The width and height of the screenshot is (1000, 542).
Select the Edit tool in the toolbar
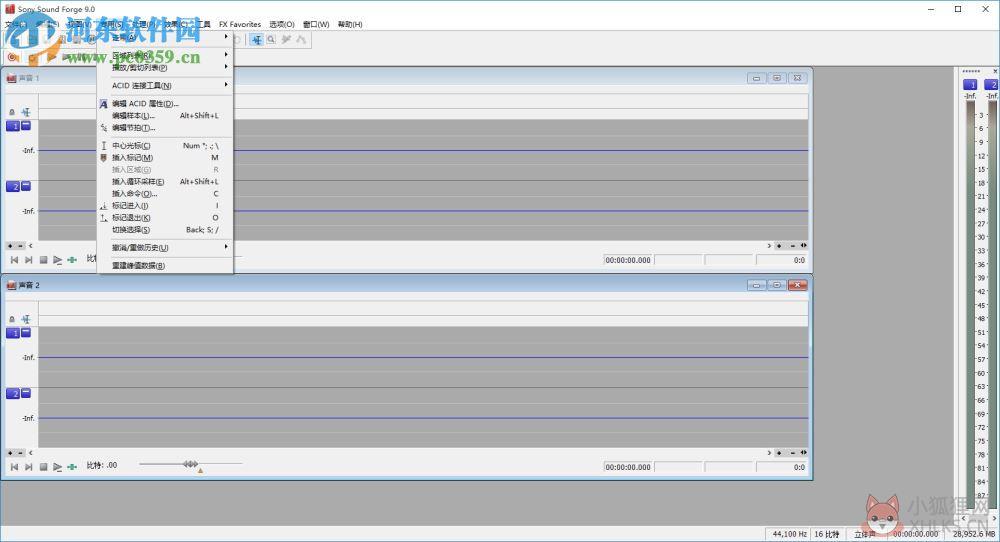click(x=256, y=40)
